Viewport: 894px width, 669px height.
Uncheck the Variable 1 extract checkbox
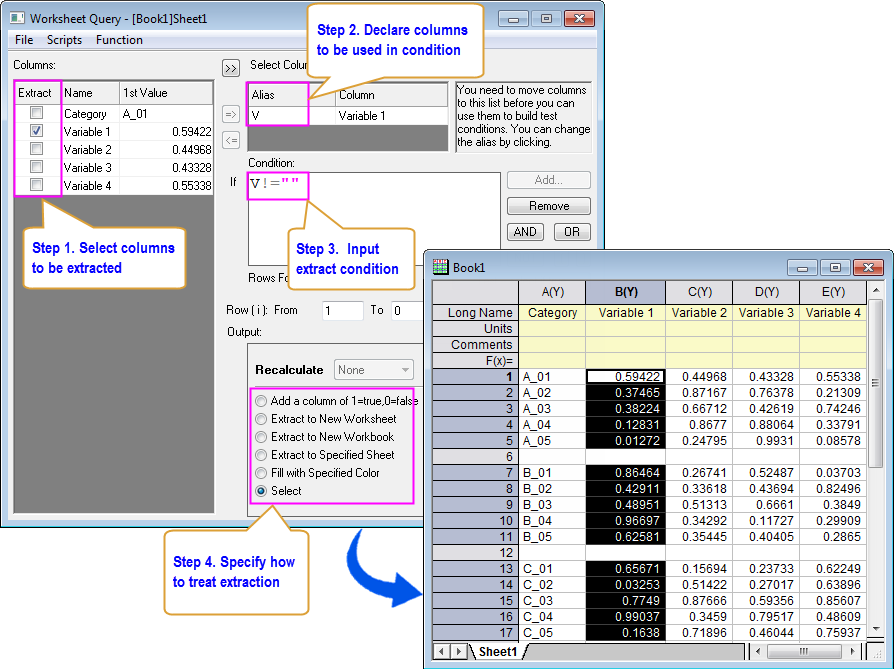click(x=36, y=131)
